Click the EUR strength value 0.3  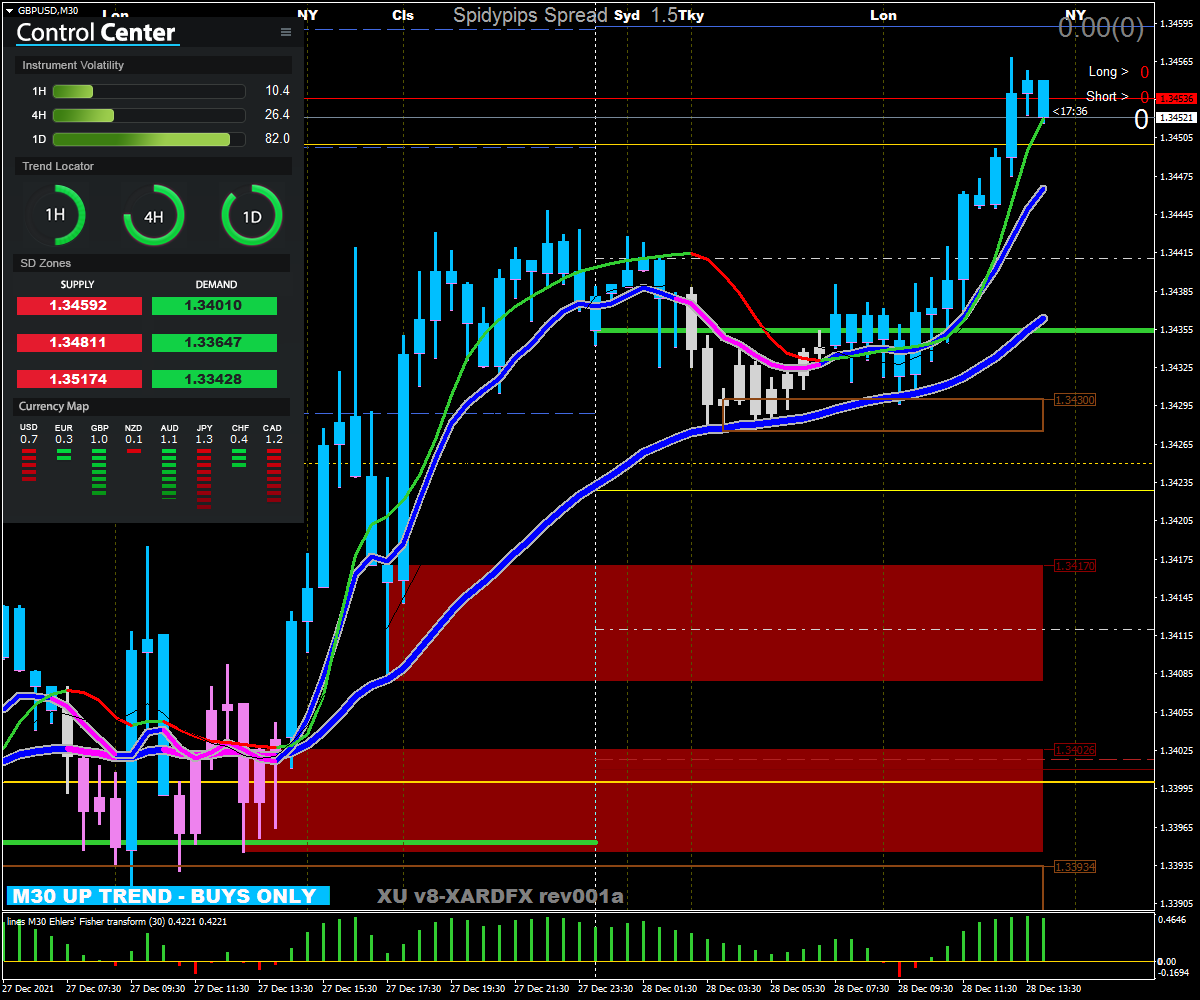pyautogui.click(x=64, y=439)
